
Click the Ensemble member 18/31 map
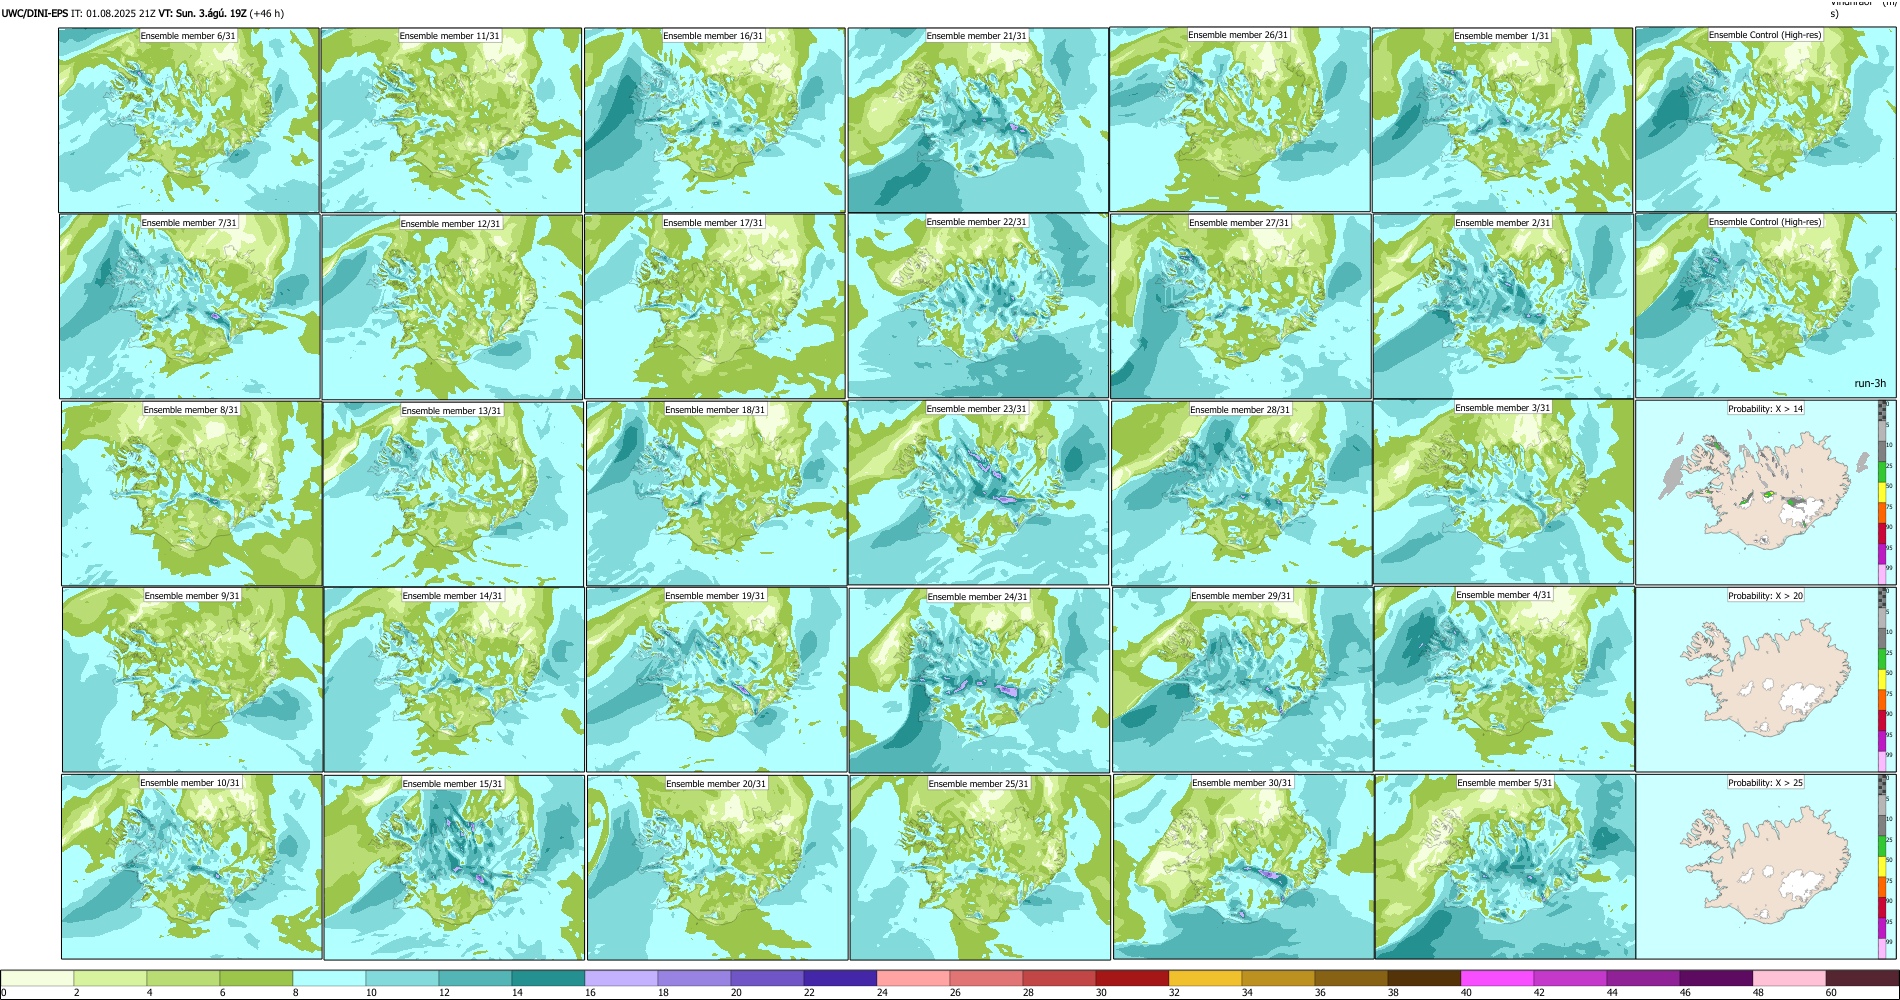coord(716,493)
